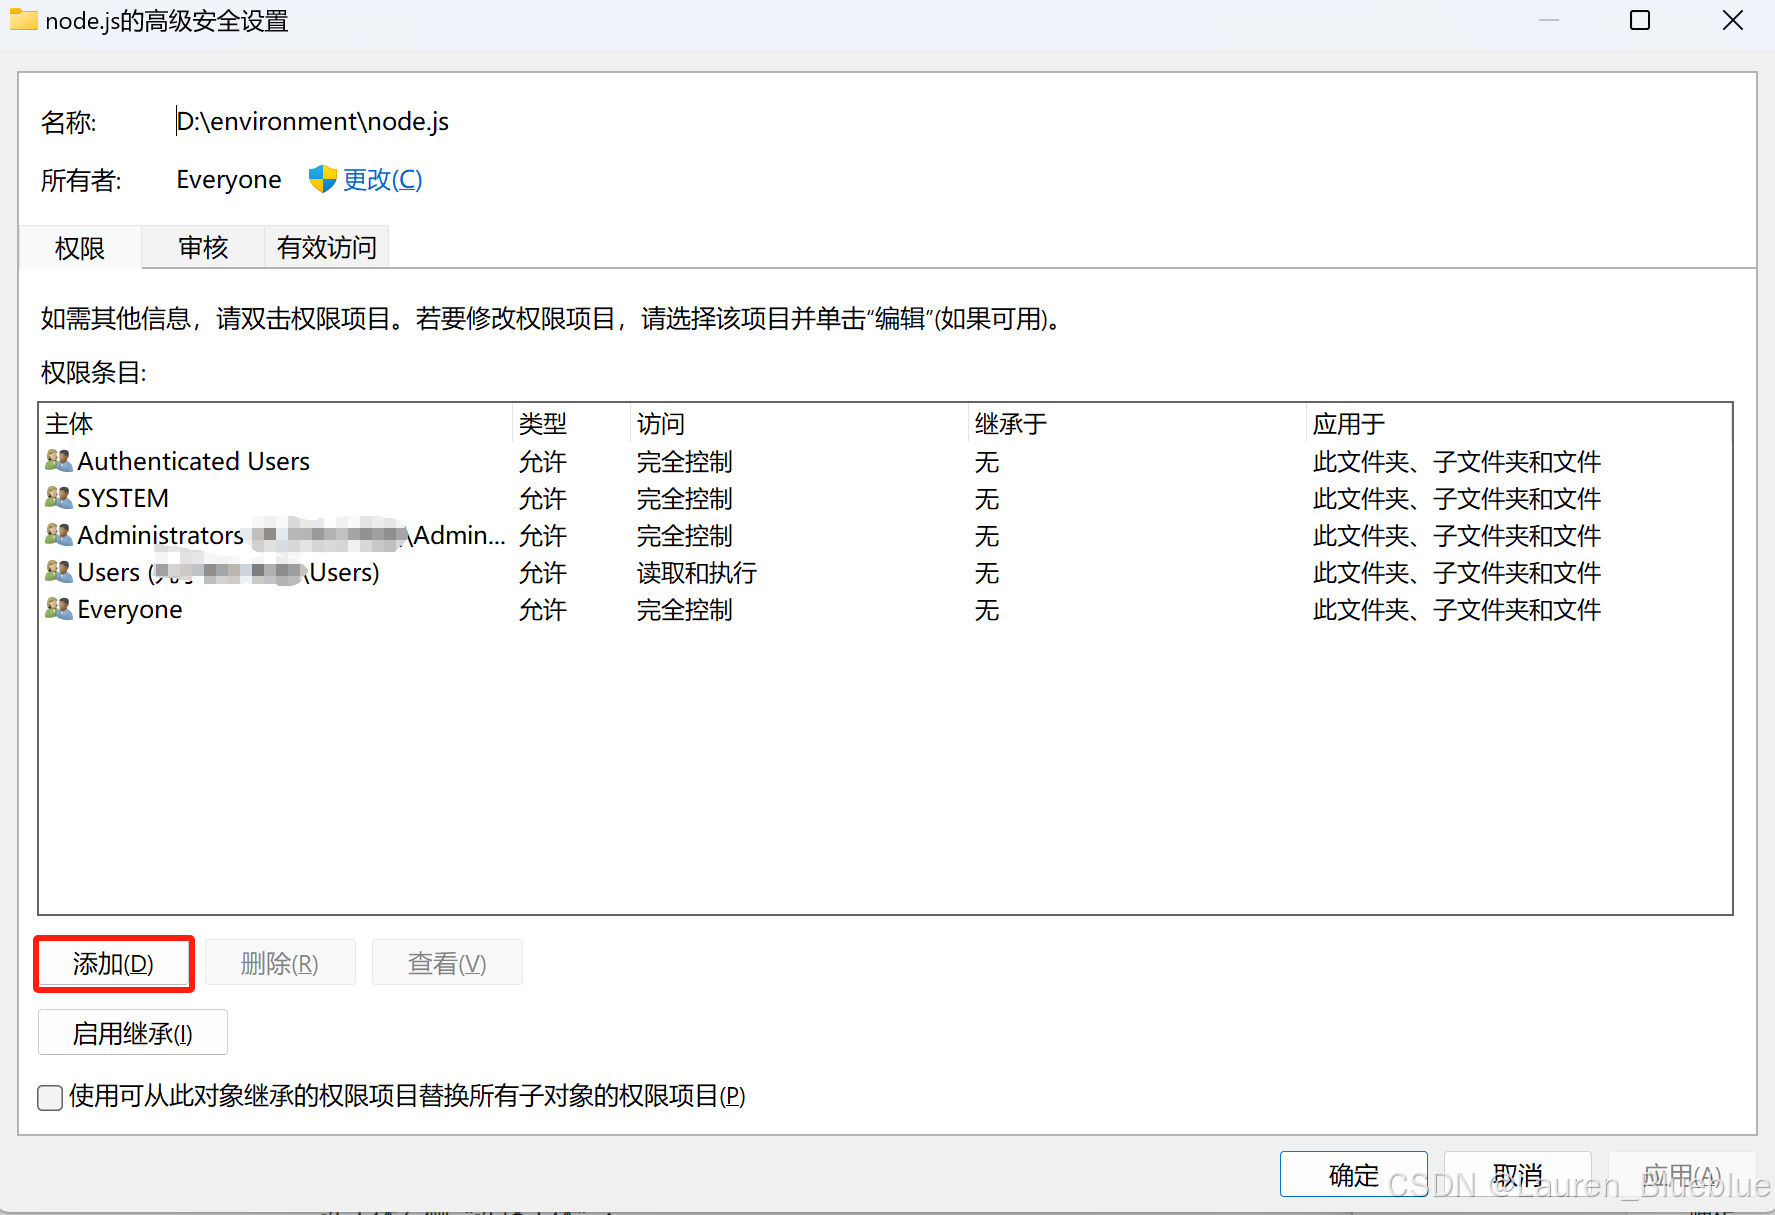Screen dimensions: 1775x1215
Task: Maximize the advanced security settings window
Action: point(1640,20)
